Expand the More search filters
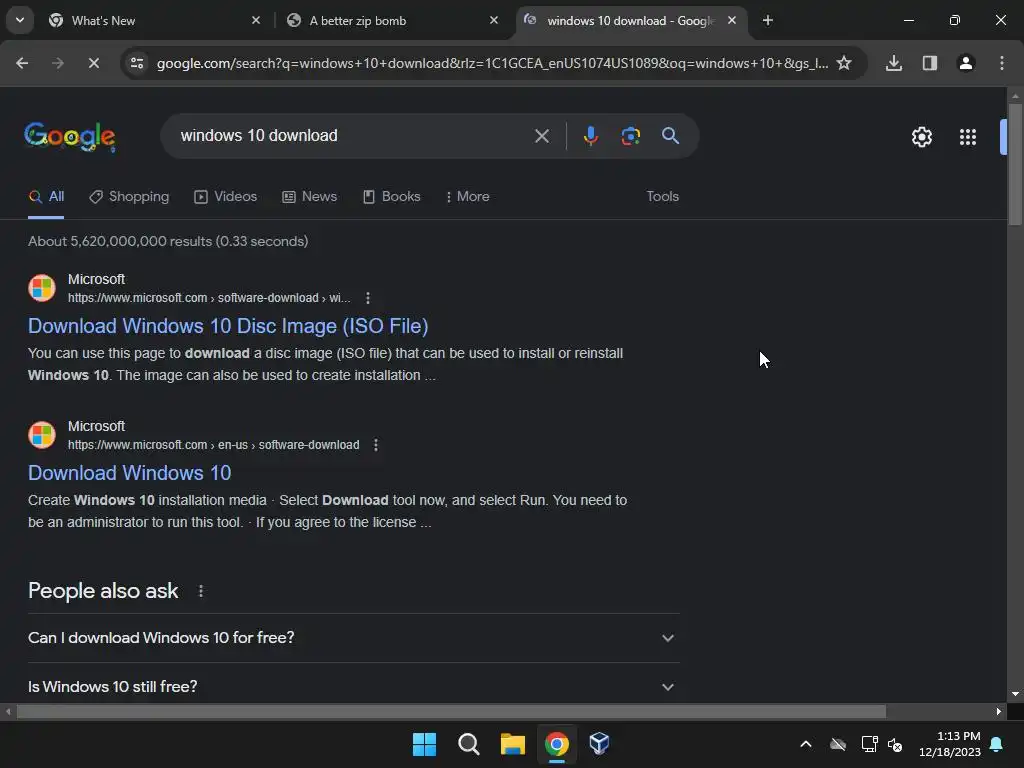This screenshot has width=1024, height=768. 468,197
